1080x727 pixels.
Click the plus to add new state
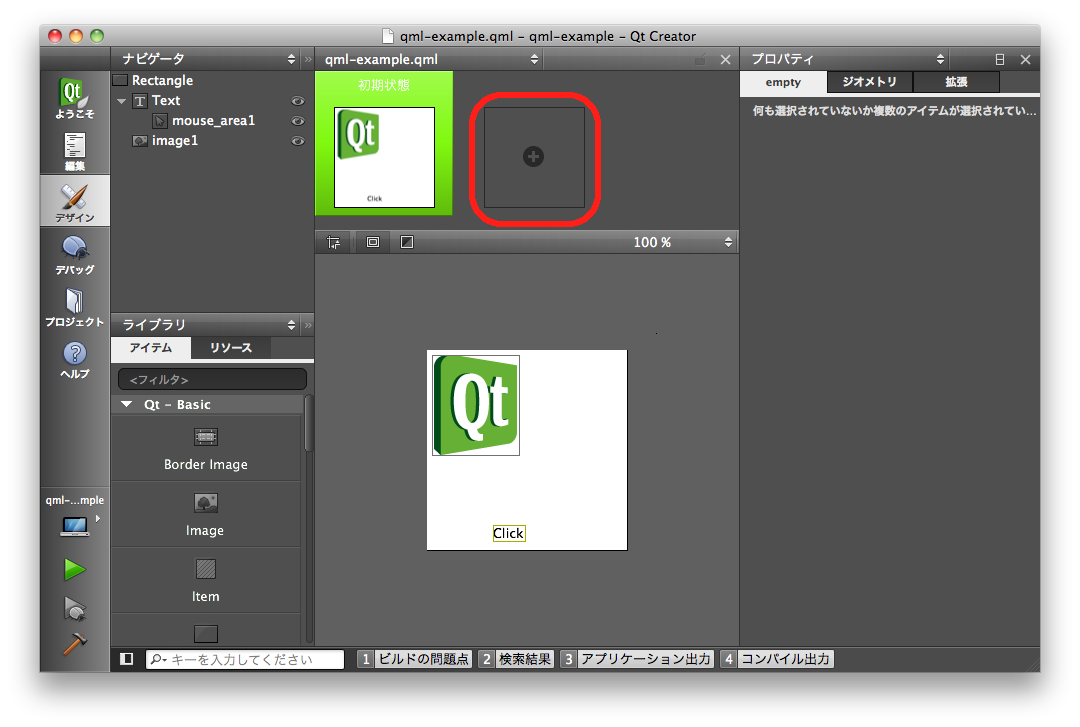pyautogui.click(x=534, y=157)
